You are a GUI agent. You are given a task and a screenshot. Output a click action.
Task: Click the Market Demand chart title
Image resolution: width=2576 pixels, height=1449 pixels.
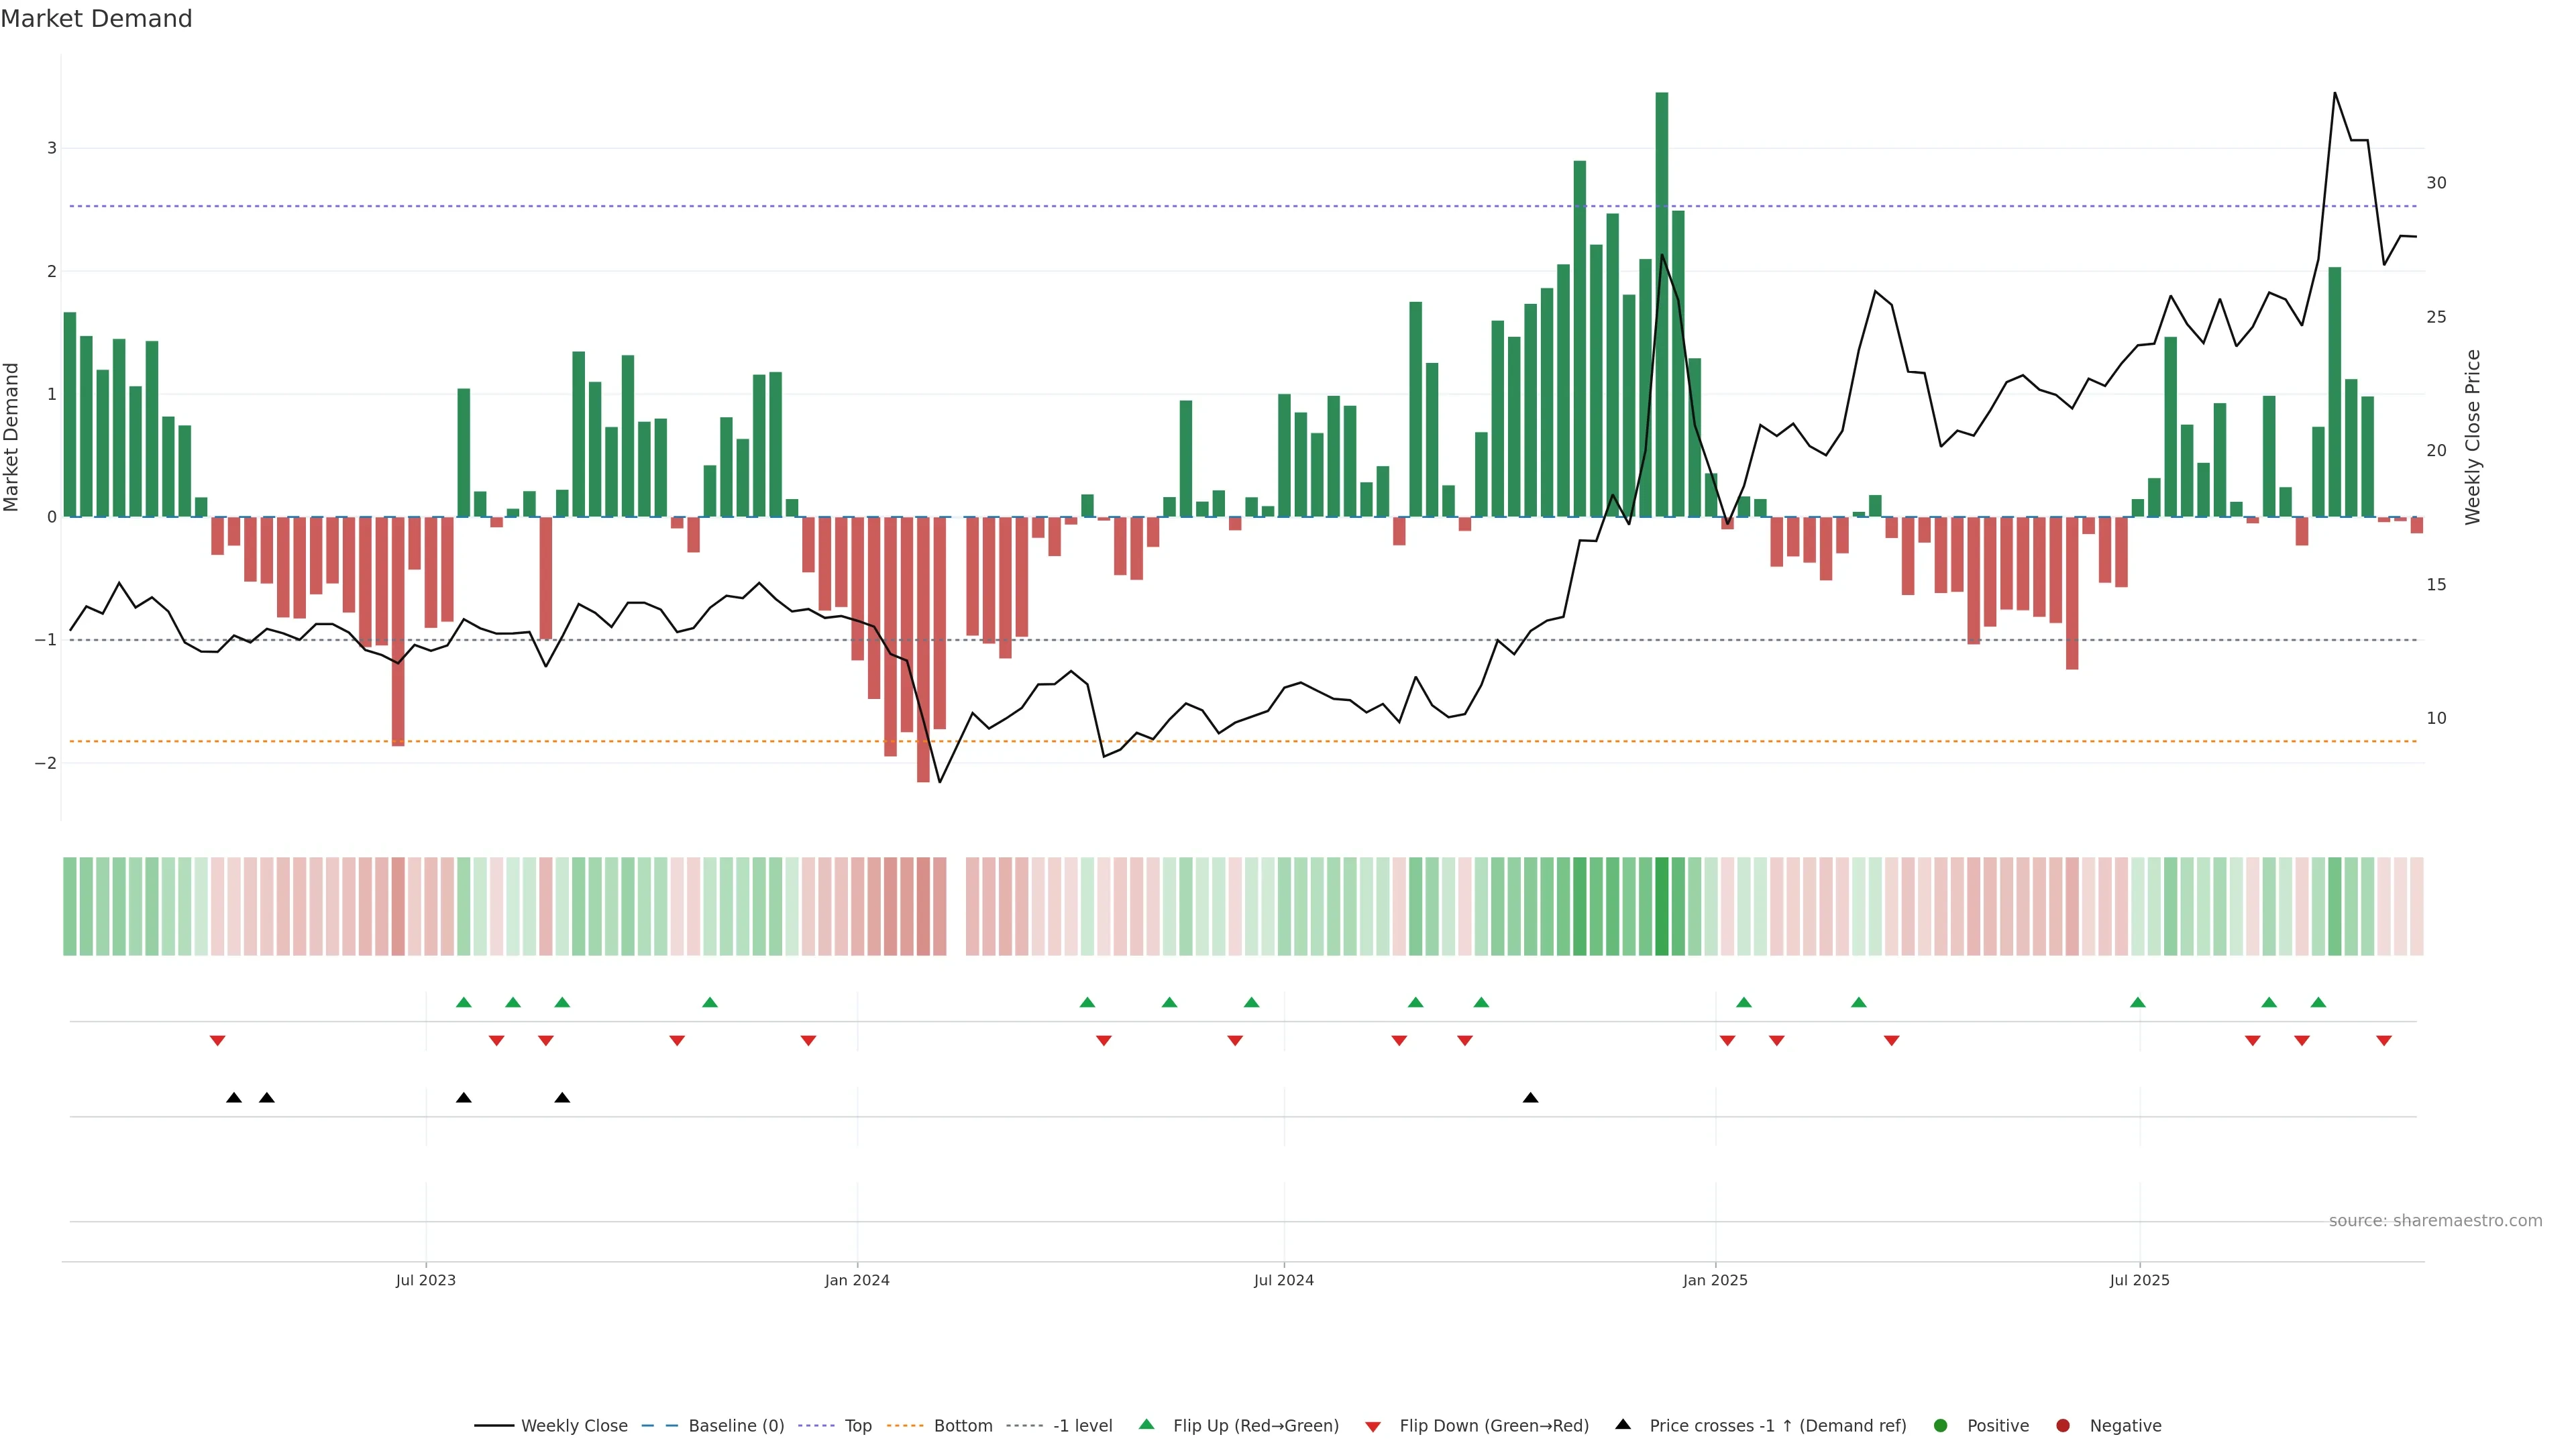tap(96, 18)
